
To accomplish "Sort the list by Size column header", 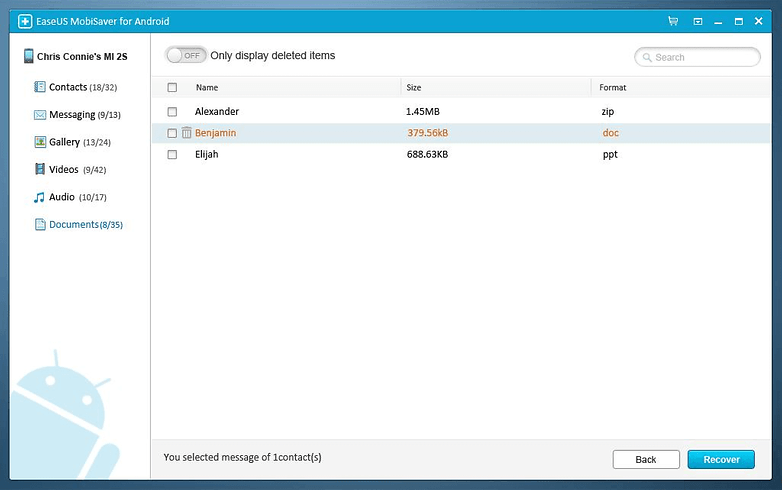I will click(x=414, y=88).
